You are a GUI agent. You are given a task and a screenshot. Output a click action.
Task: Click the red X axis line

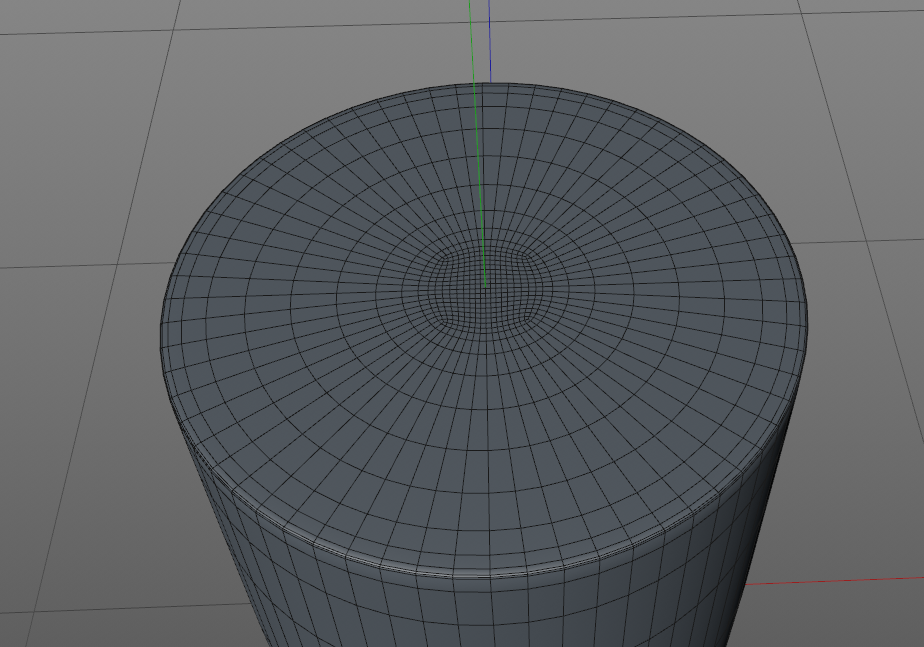coord(834,581)
